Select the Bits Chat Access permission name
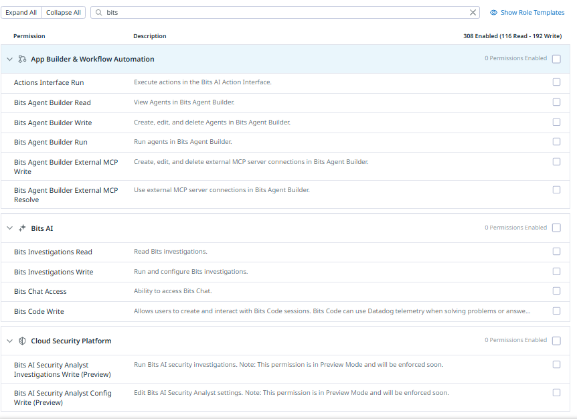The width and height of the screenshot is (577, 419). (40, 292)
